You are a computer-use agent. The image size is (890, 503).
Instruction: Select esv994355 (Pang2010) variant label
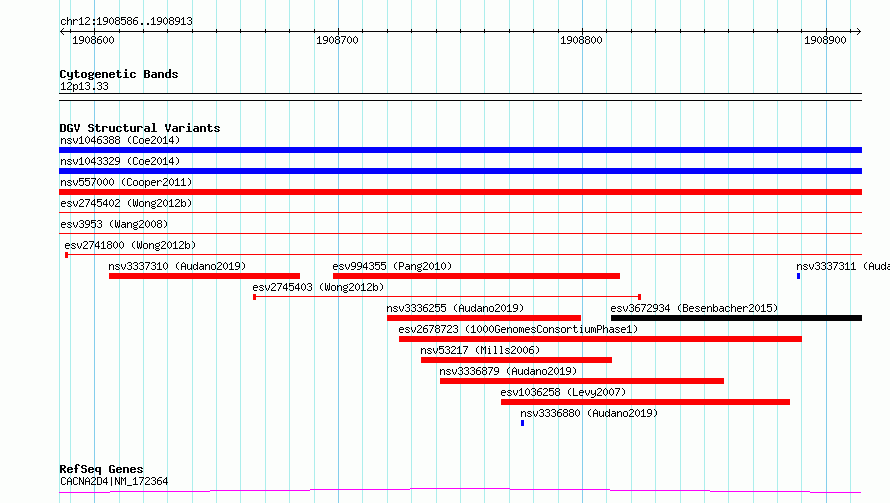[392, 266]
